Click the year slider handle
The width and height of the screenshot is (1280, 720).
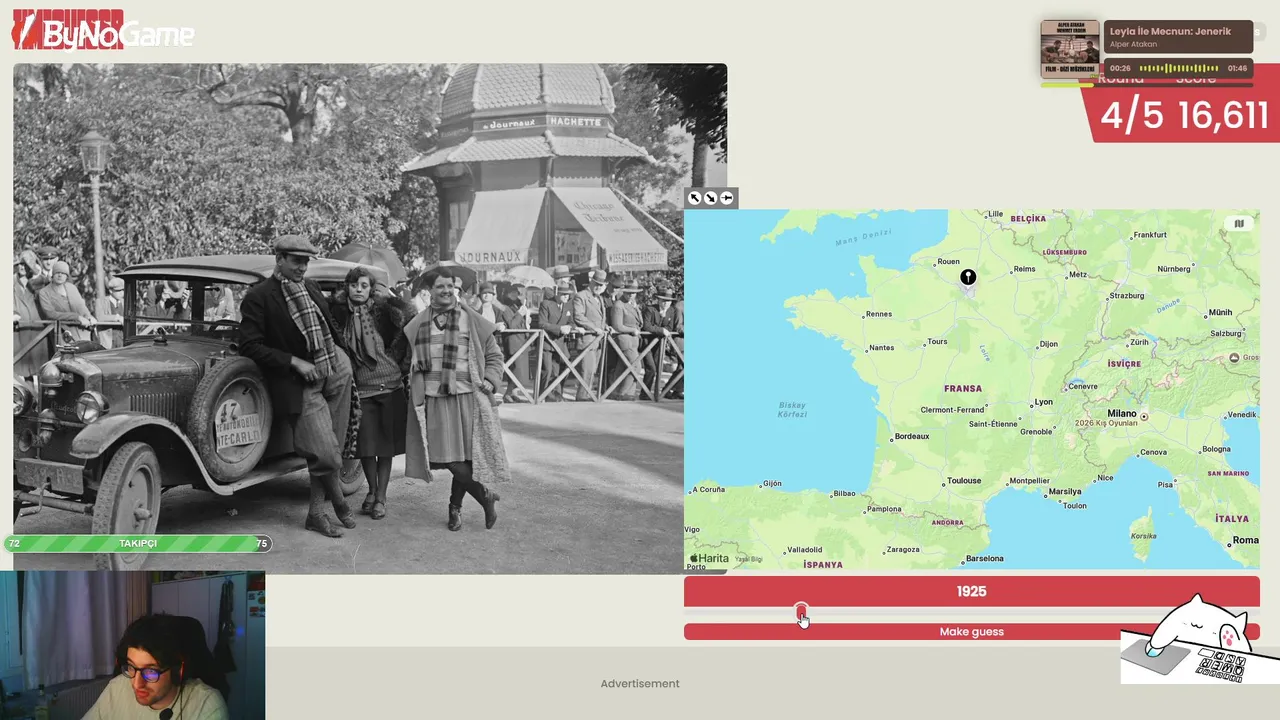pos(801,611)
